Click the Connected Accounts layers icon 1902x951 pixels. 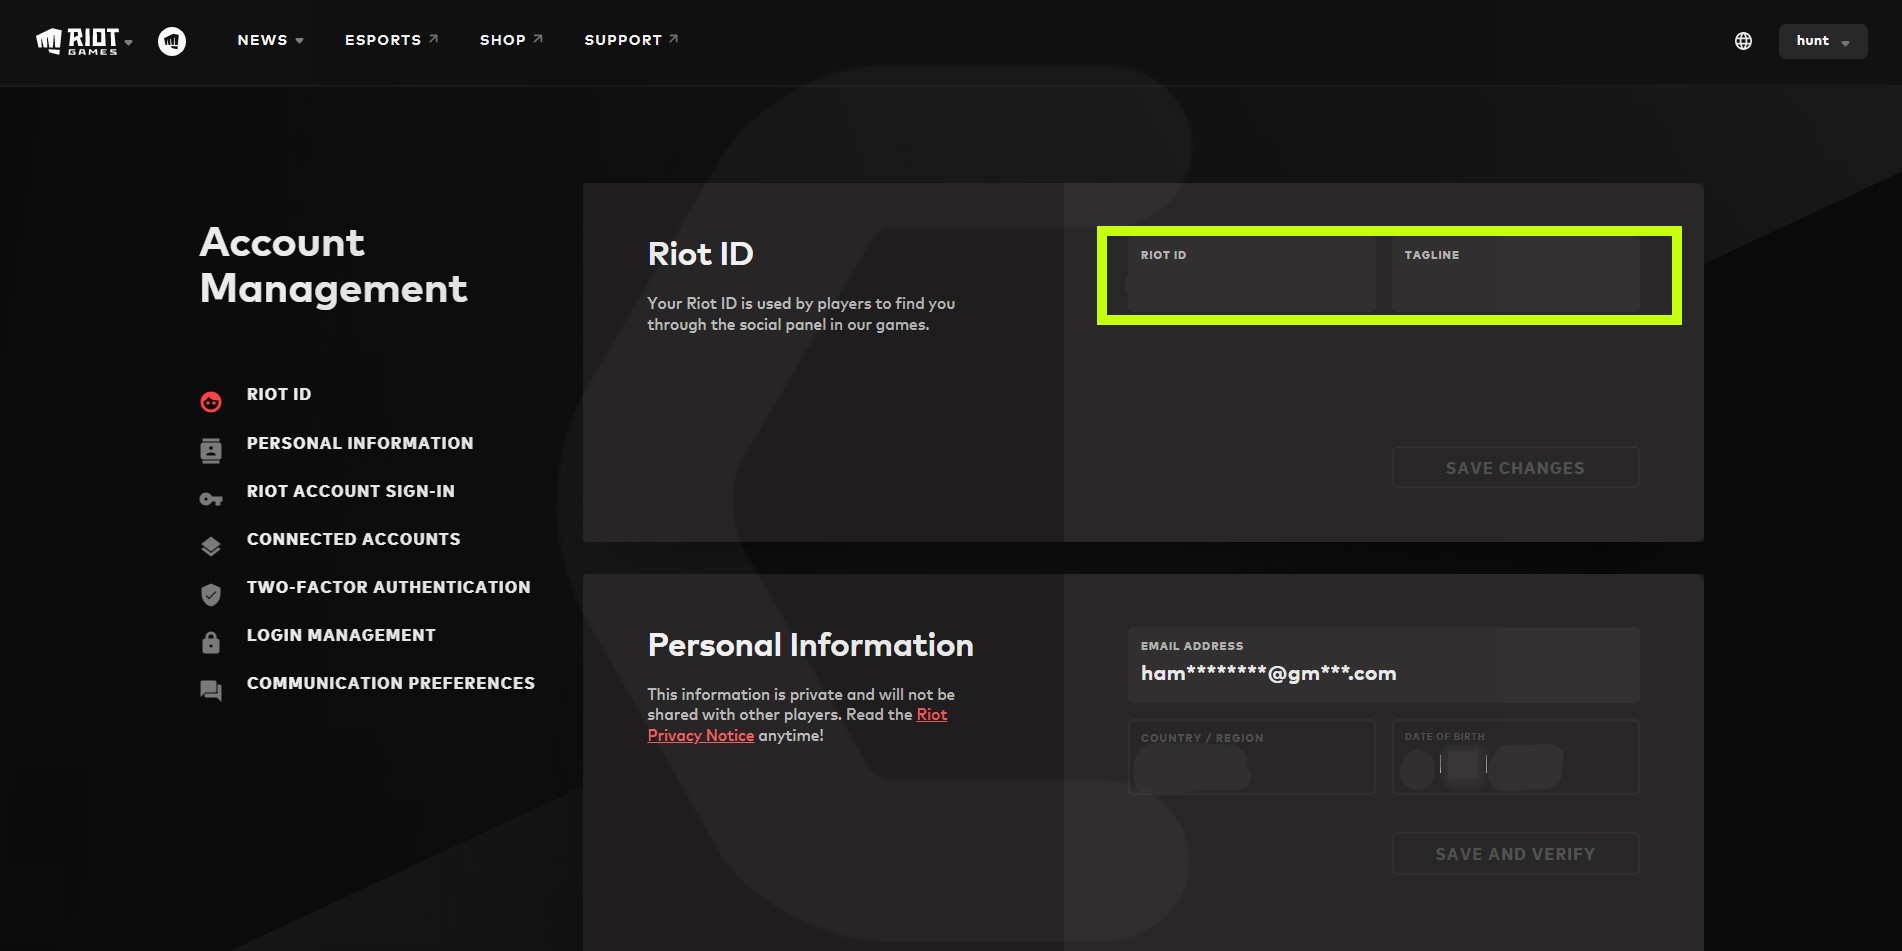tap(211, 547)
